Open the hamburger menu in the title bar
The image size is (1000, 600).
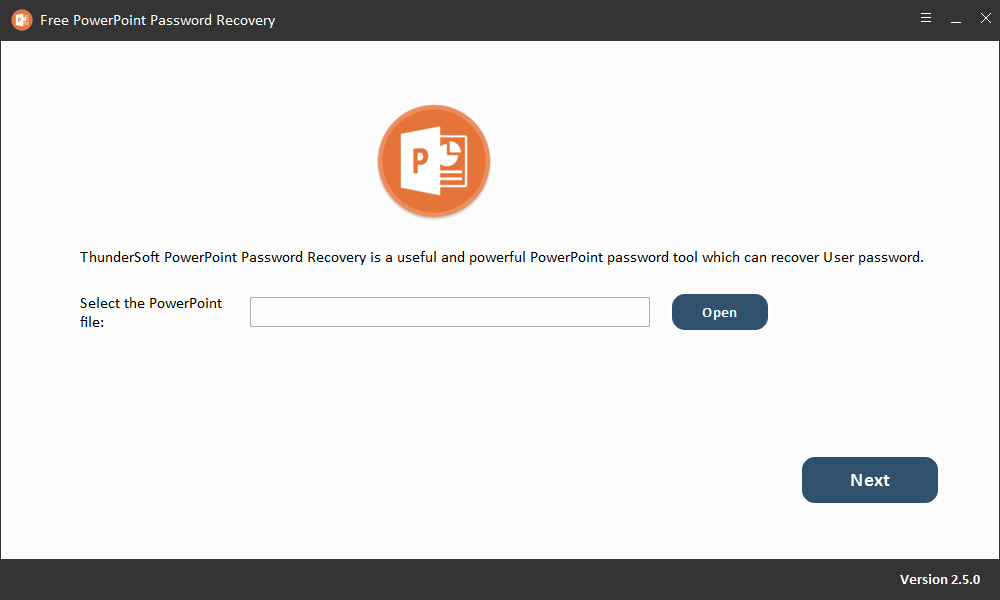pyautogui.click(x=926, y=19)
